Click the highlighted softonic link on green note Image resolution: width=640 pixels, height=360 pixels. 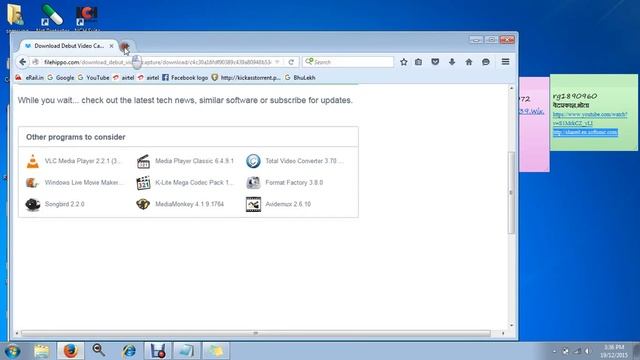585,132
